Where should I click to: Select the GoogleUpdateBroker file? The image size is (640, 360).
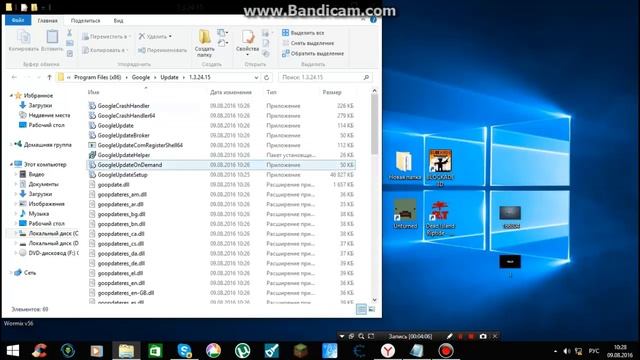tap(119, 135)
